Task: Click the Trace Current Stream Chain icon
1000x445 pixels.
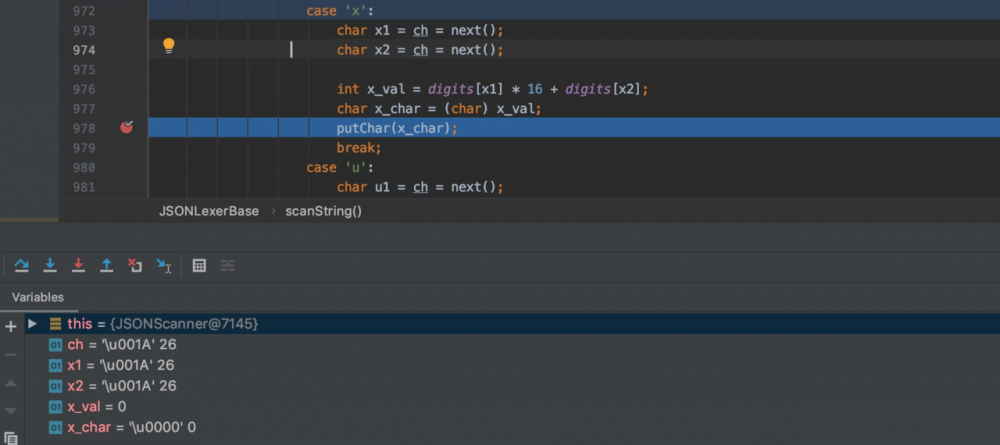Action: pyautogui.click(x=228, y=266)
